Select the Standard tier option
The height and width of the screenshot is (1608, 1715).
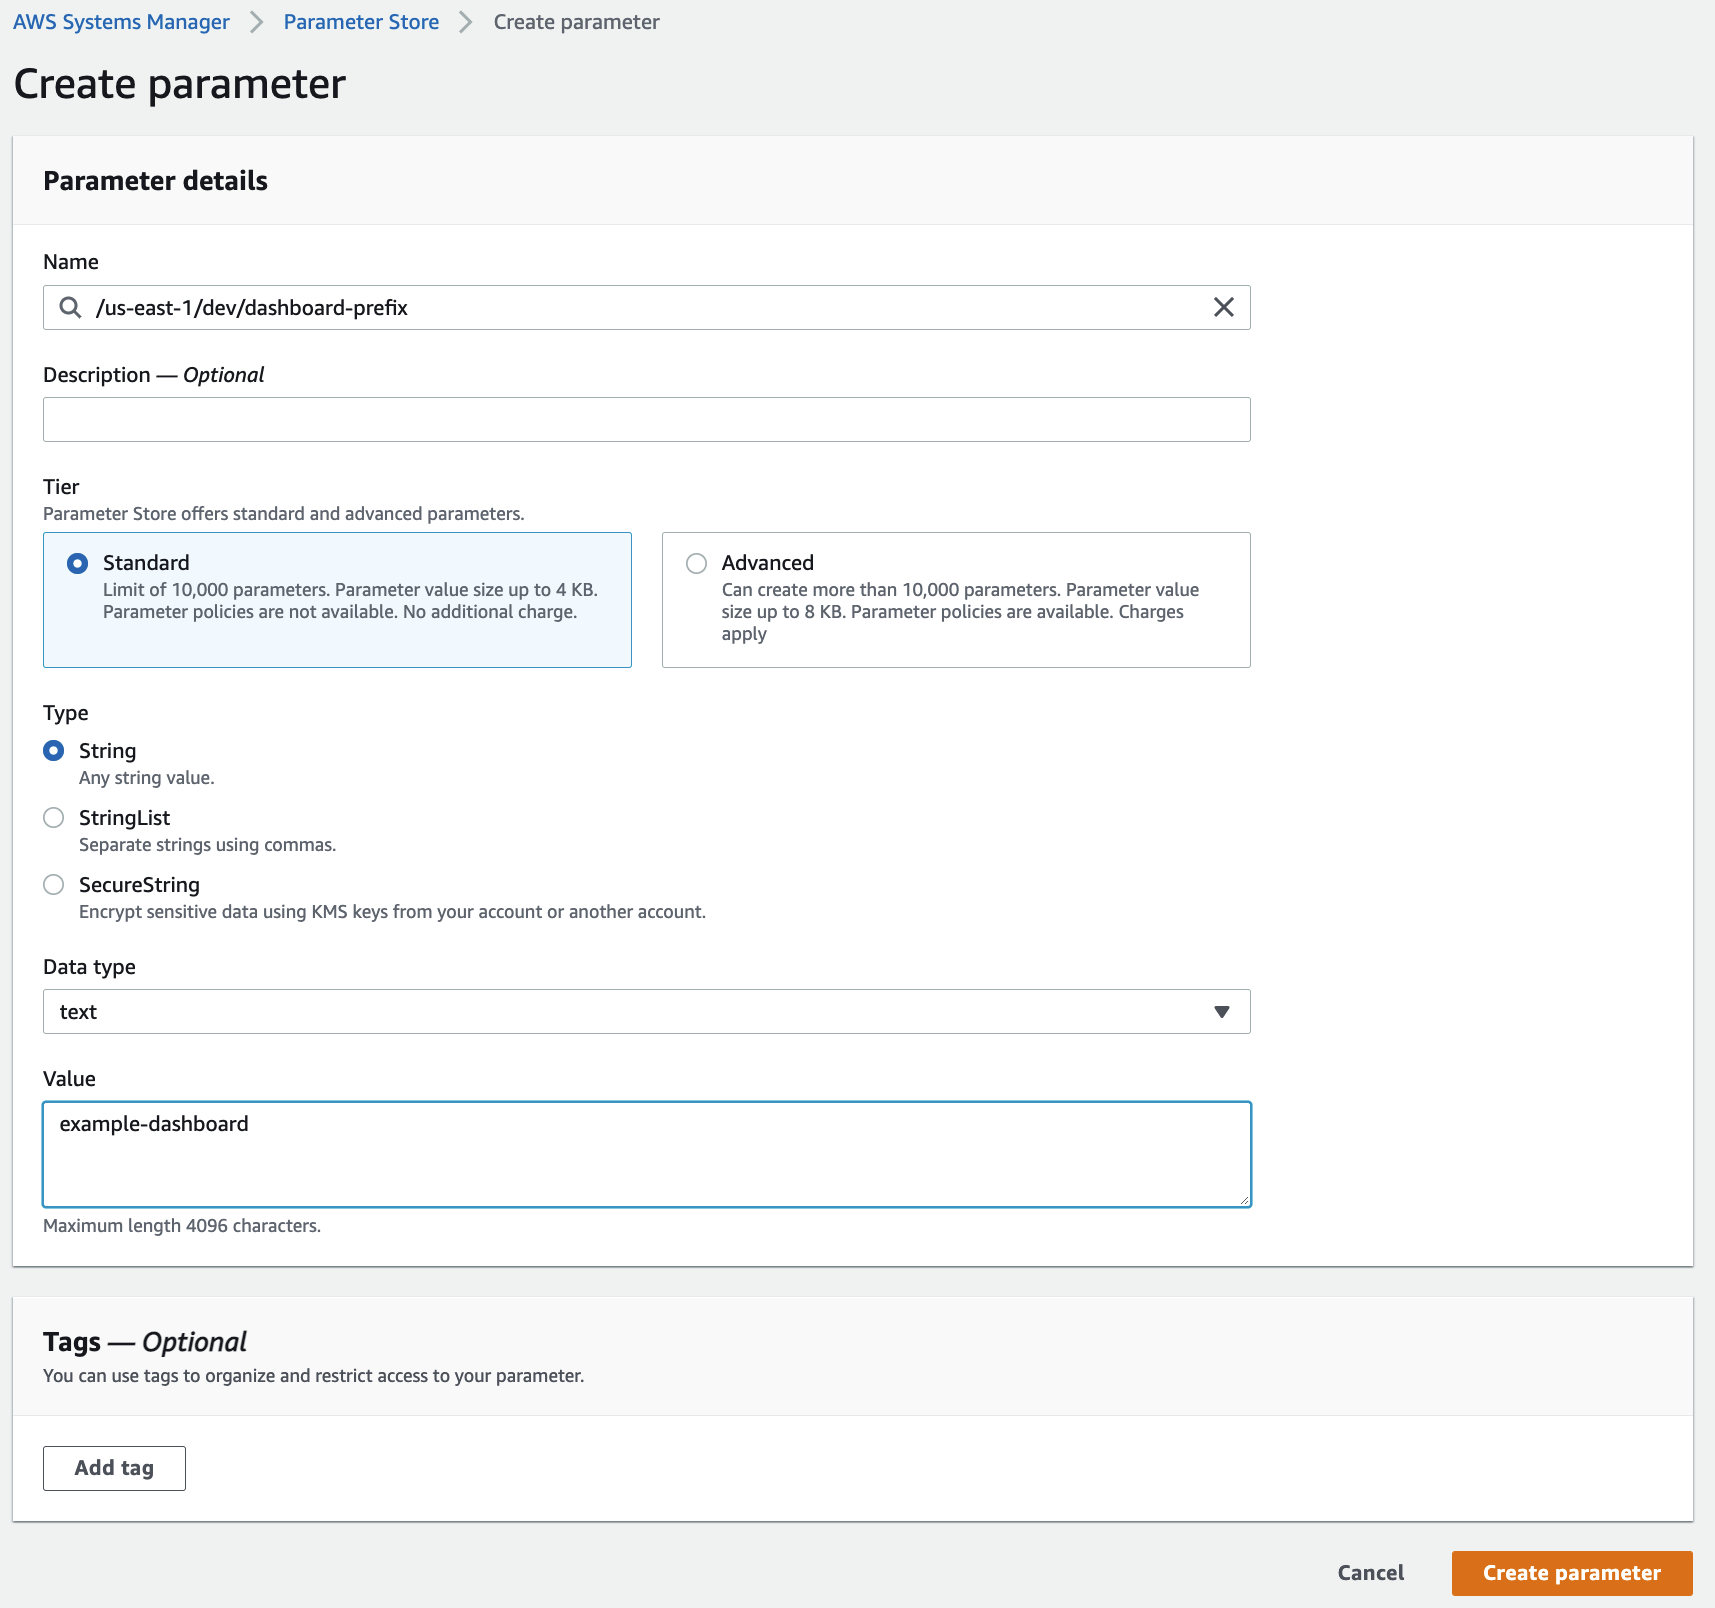tap(78, 563)
